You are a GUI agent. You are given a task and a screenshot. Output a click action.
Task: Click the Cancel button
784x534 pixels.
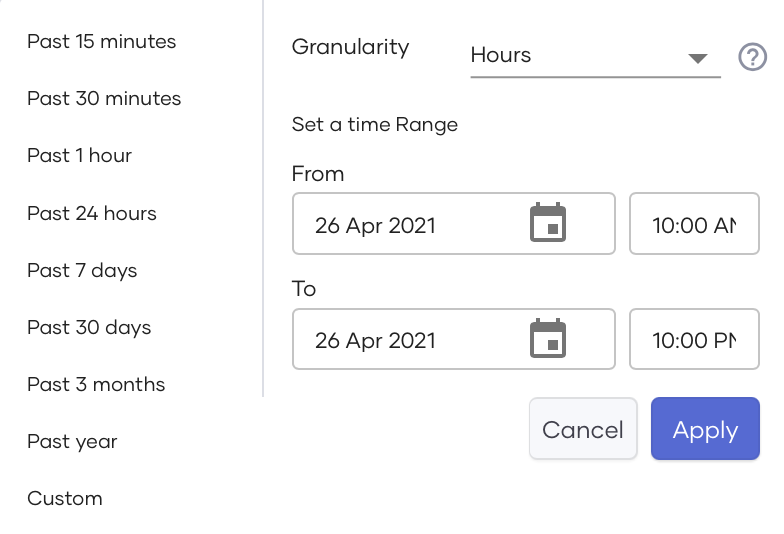tap(583, 430)
